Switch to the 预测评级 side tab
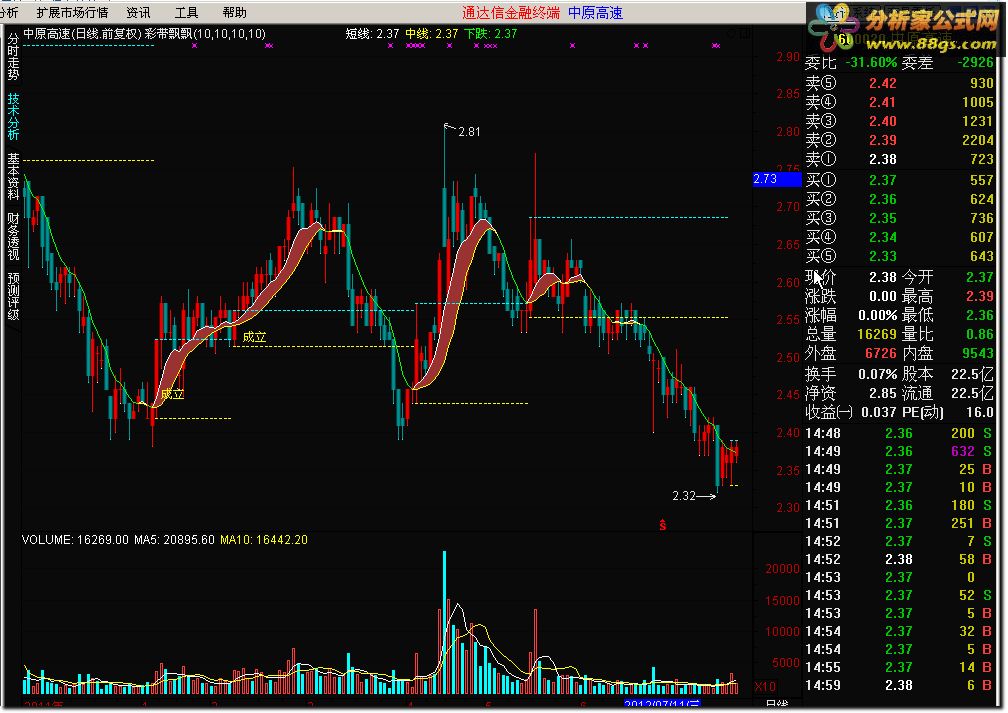This screenshot has height=713, width=1008. coord(13,296)
